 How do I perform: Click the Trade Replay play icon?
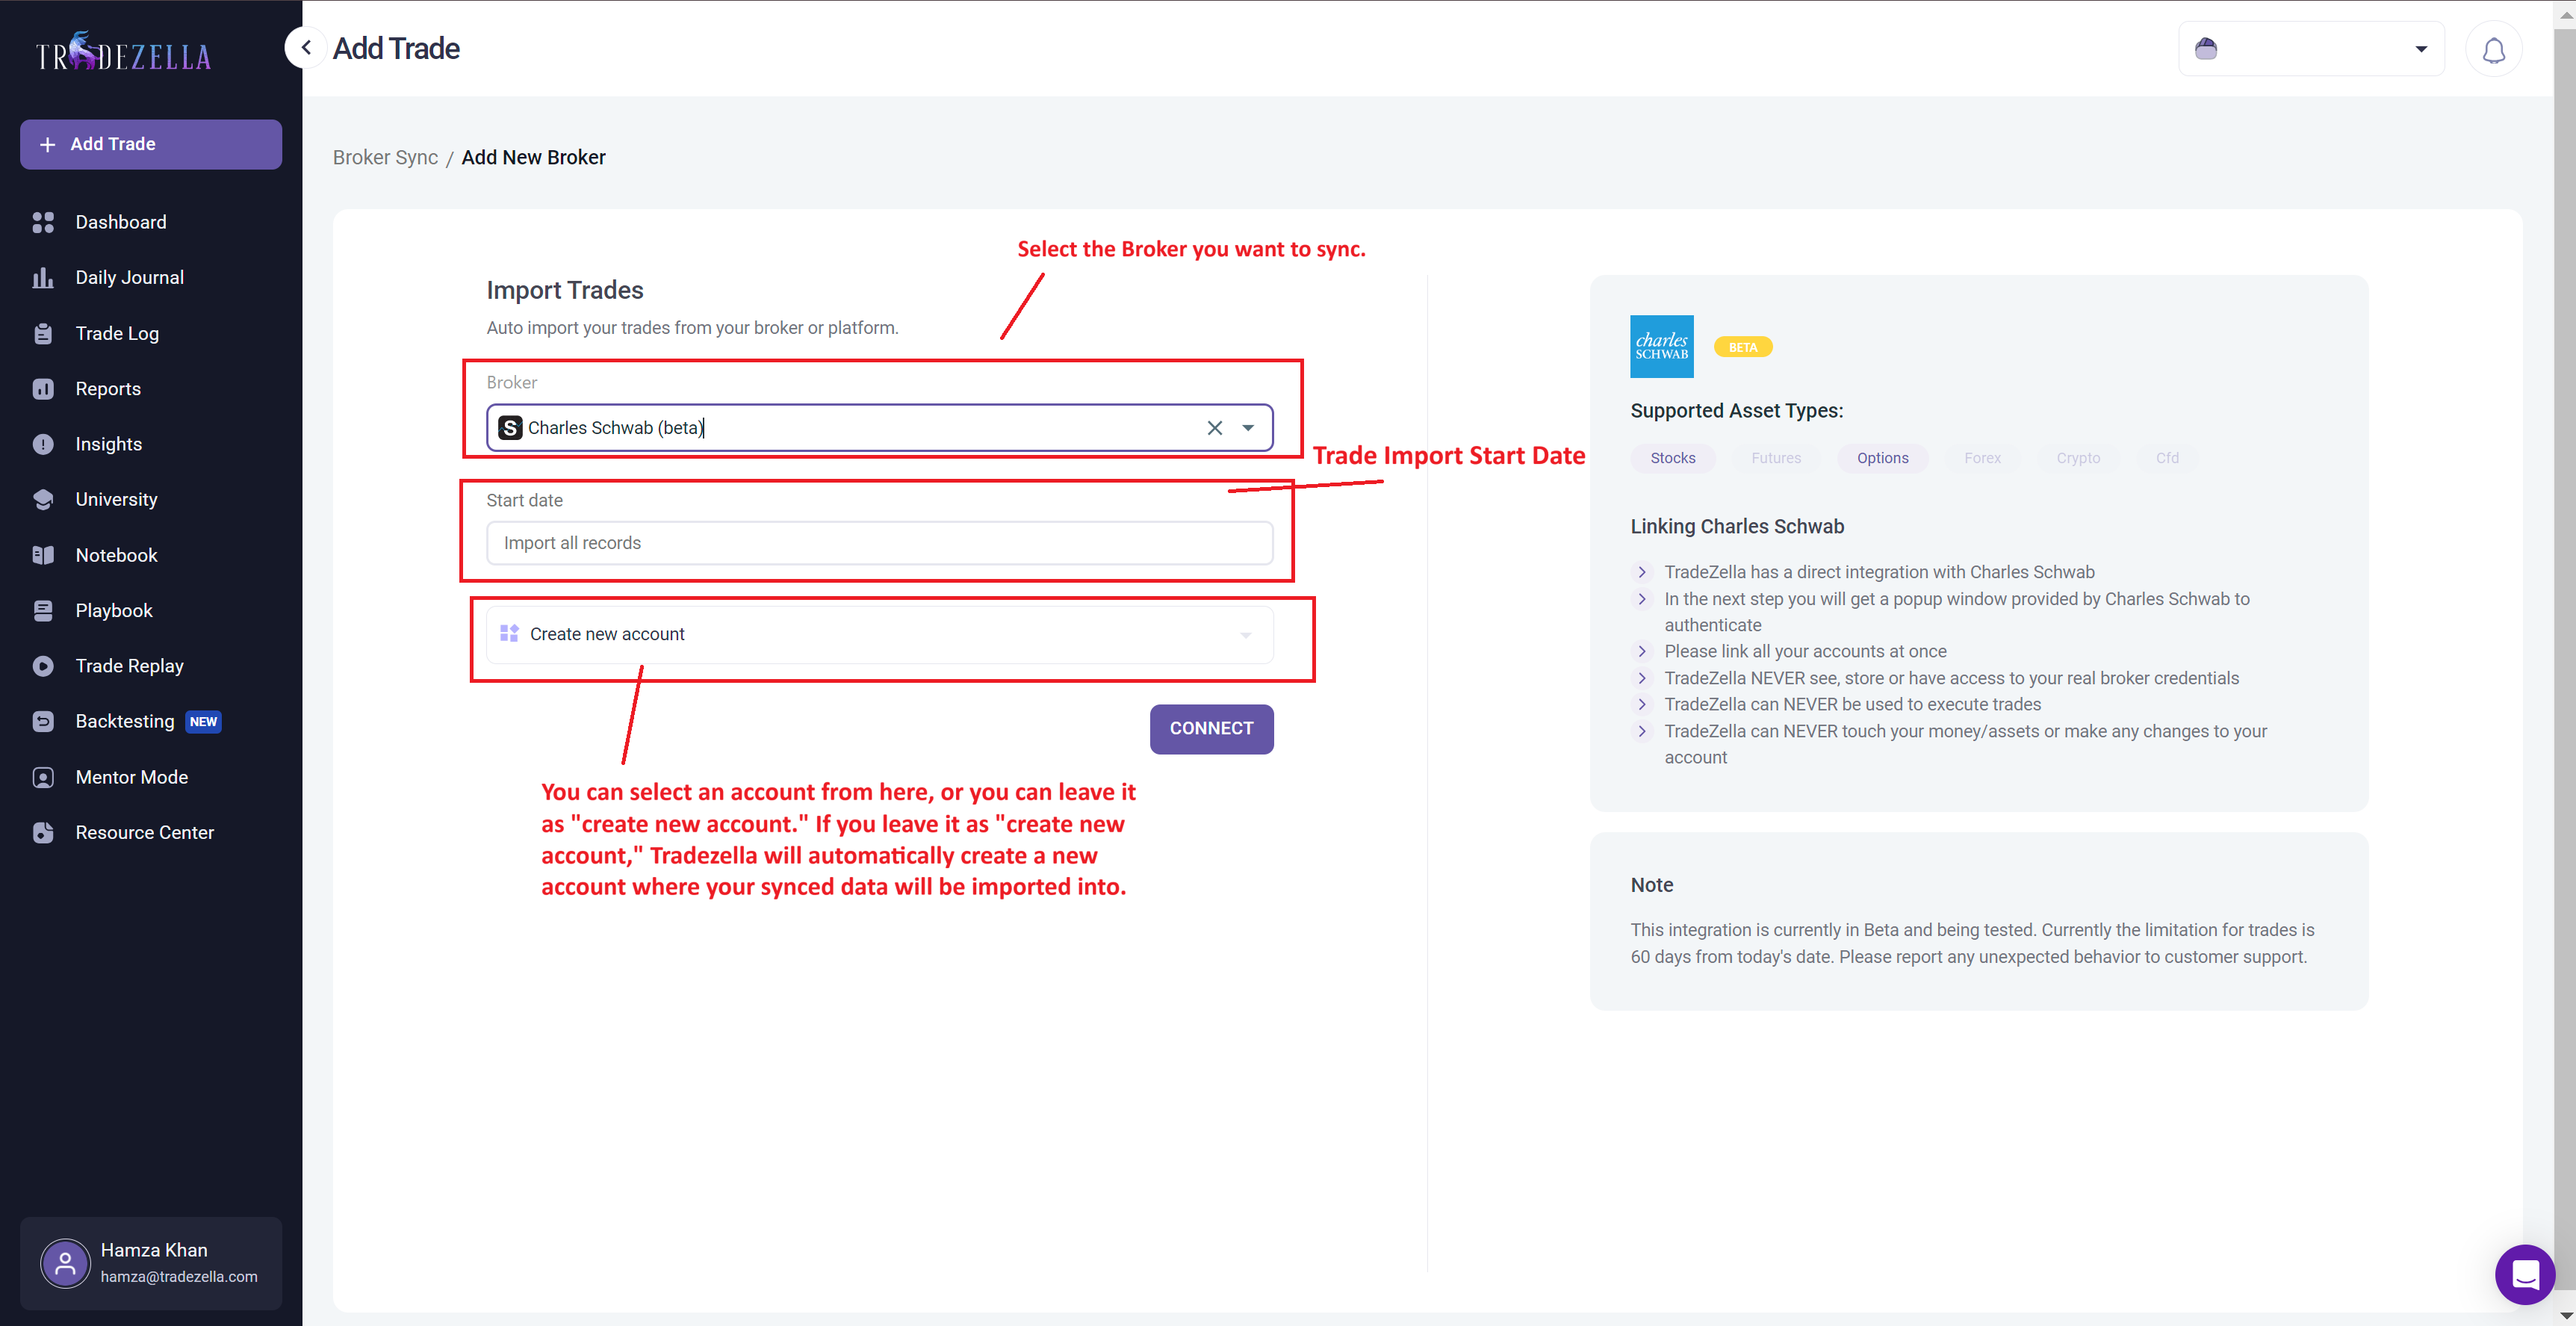43,666
